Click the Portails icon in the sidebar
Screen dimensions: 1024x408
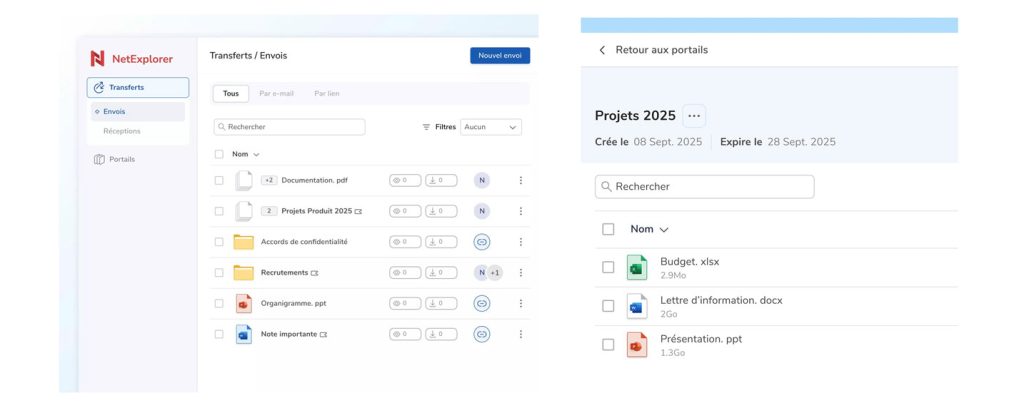[x=99, y=159]
